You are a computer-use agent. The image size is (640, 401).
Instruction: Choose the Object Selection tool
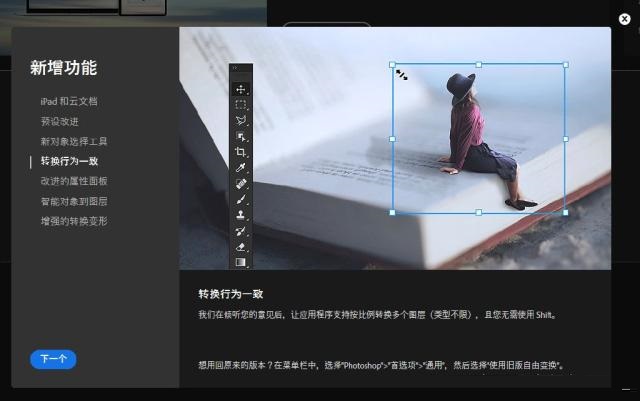pos(241,136)
